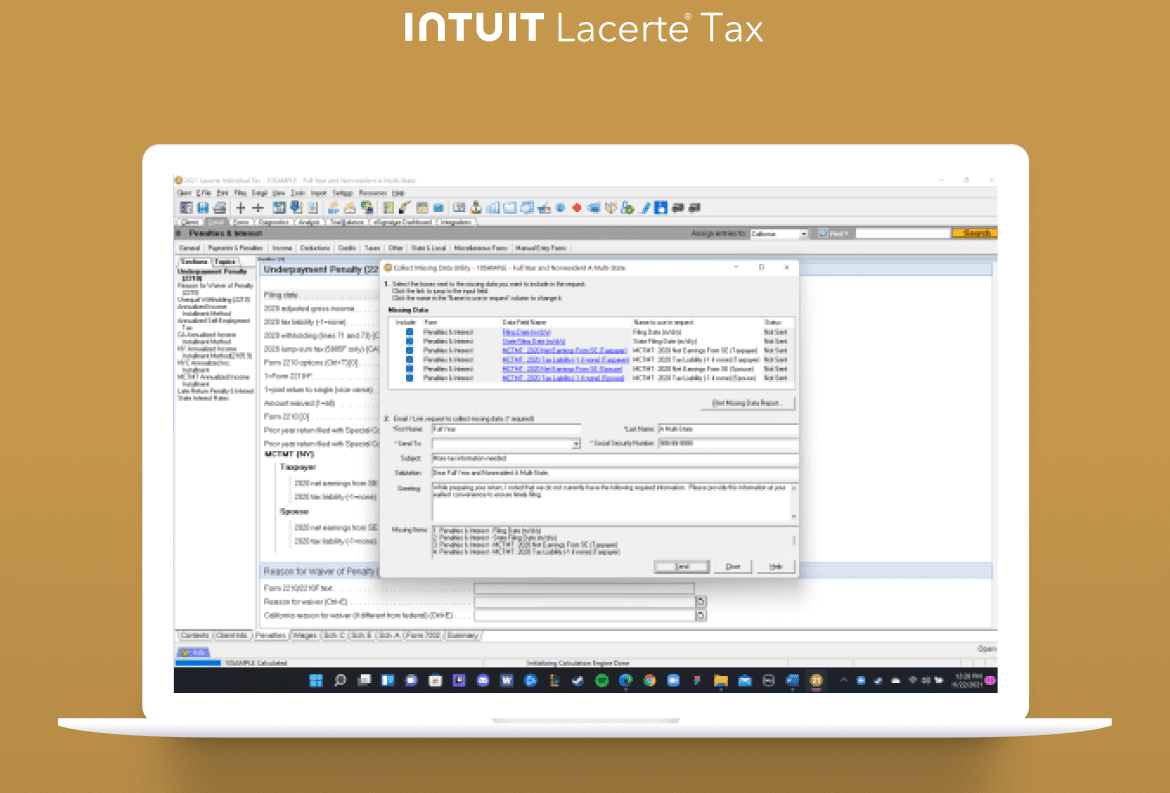Image resolution: width=1170 pixels, height=793 pixels.
Task: Open the Wages bottom tab
Action: coord(304,636)
